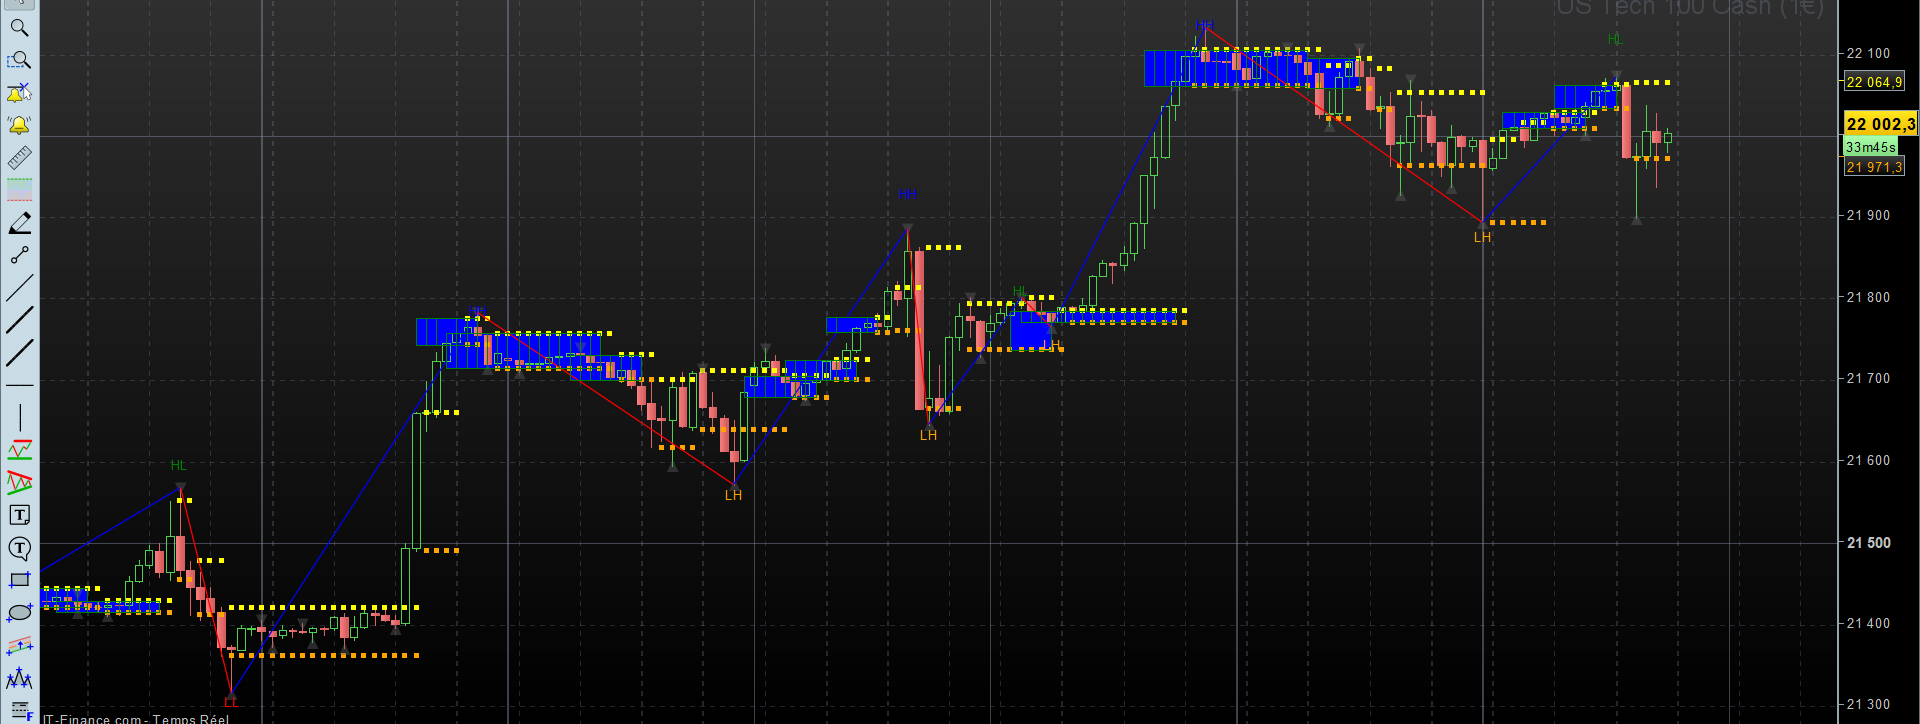Pick the regression channel tool
Screen dimensions: 1920x724
pyautogui.click(x=19, y=645)
